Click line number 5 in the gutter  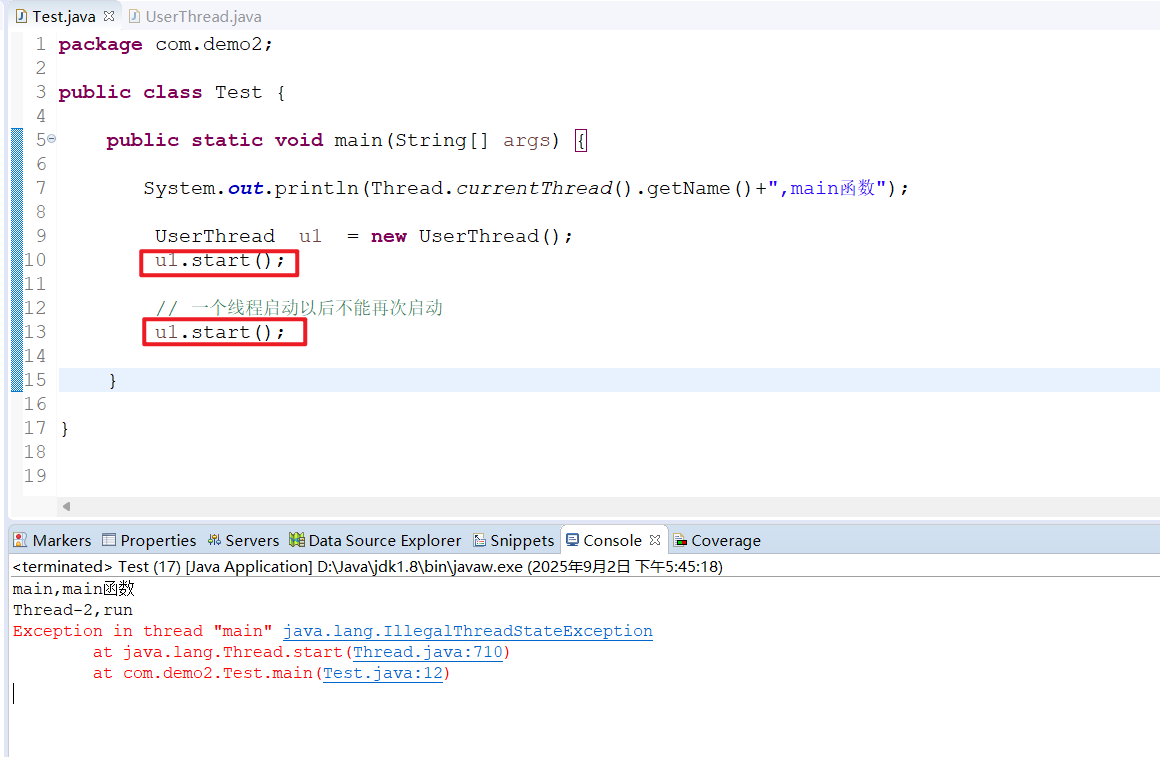[x=41, y=139]
